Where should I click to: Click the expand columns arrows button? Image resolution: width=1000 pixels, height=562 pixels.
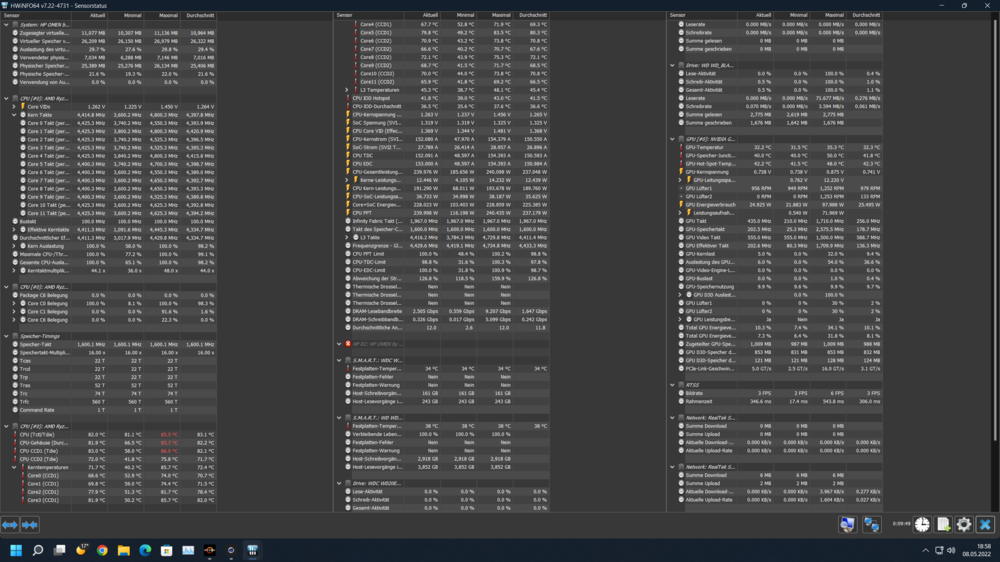pyautogui.click(x=10, y=524)
